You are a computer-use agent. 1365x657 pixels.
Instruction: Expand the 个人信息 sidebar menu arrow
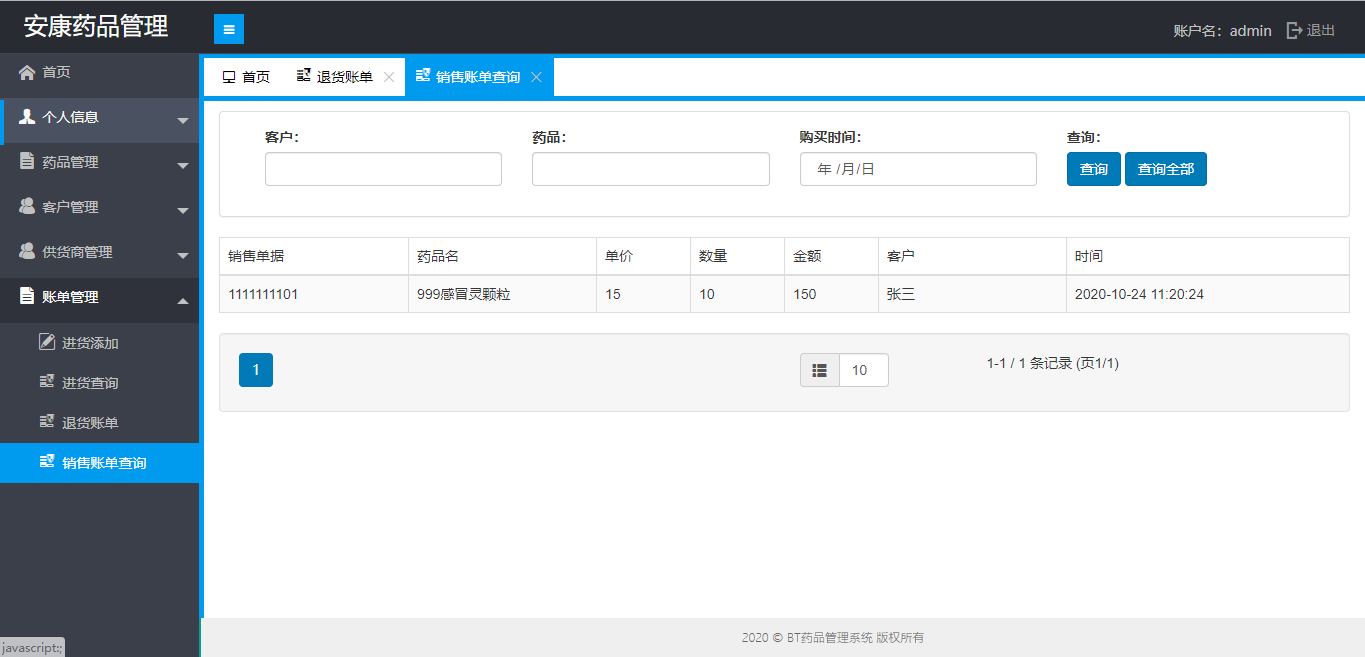tap(182, 121)
